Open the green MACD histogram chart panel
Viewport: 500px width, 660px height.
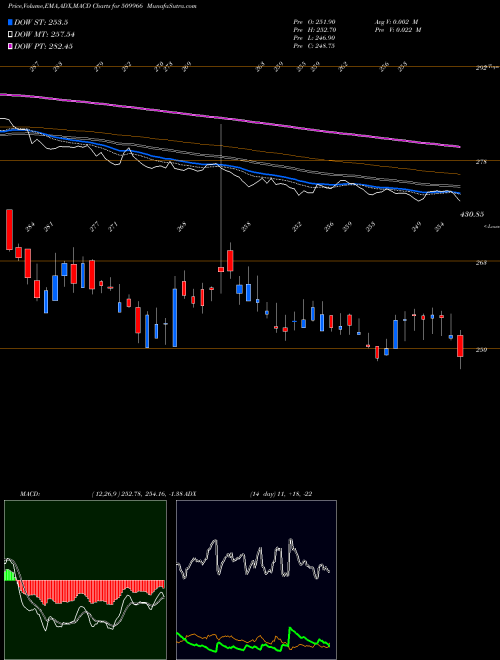coord(85,580)
